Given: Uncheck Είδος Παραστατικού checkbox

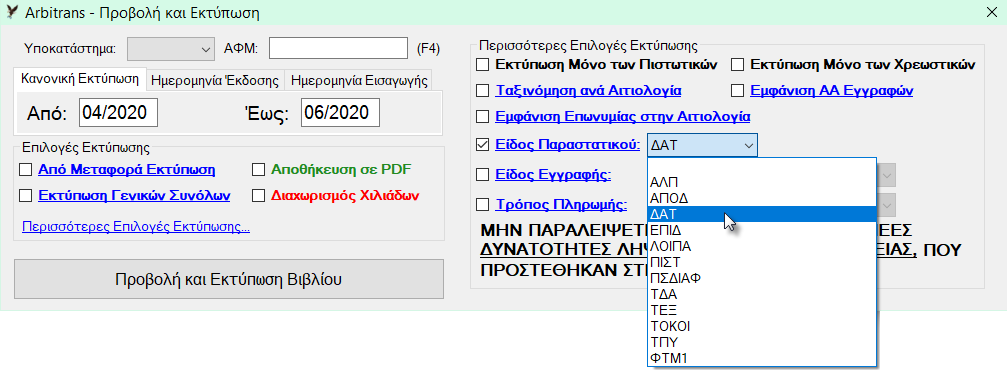Looking at the screenshot, I should pos(482,144).
